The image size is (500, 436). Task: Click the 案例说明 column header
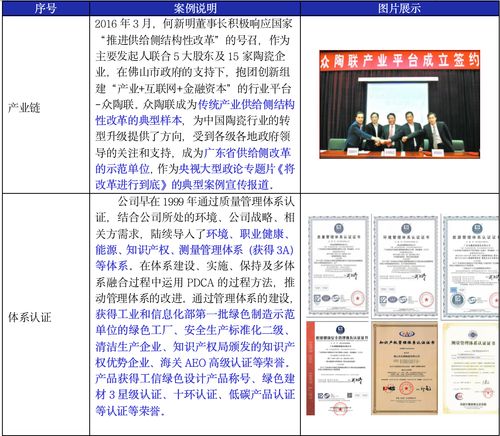coord(195,8)
